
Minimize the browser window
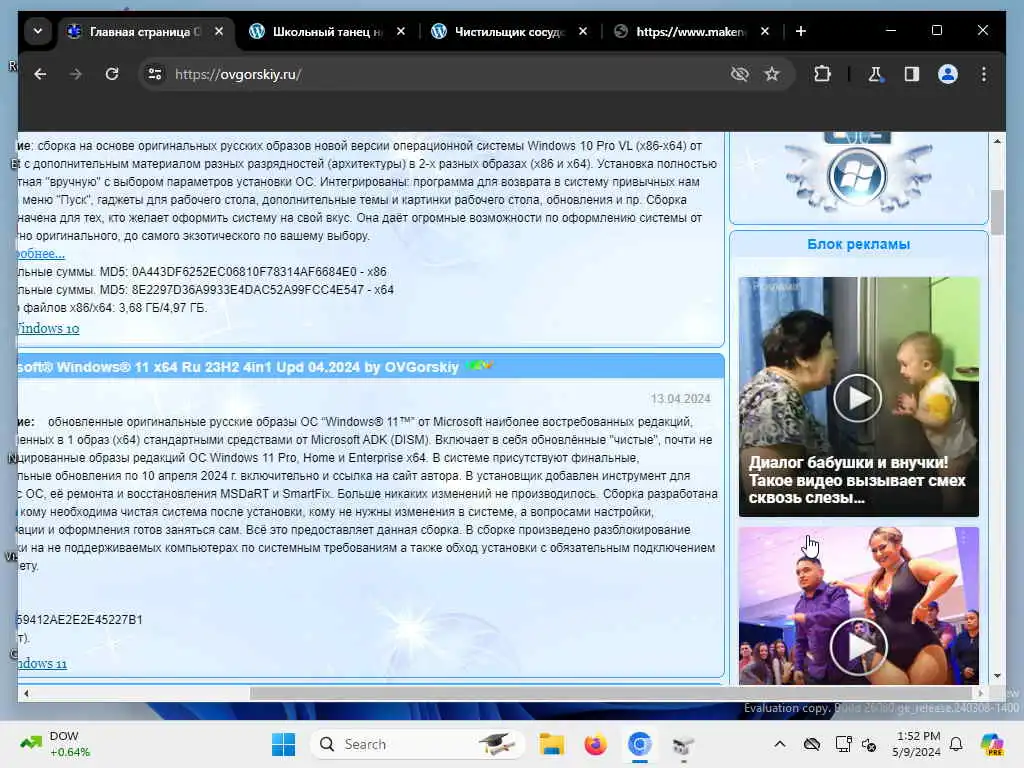click(891, 30)
